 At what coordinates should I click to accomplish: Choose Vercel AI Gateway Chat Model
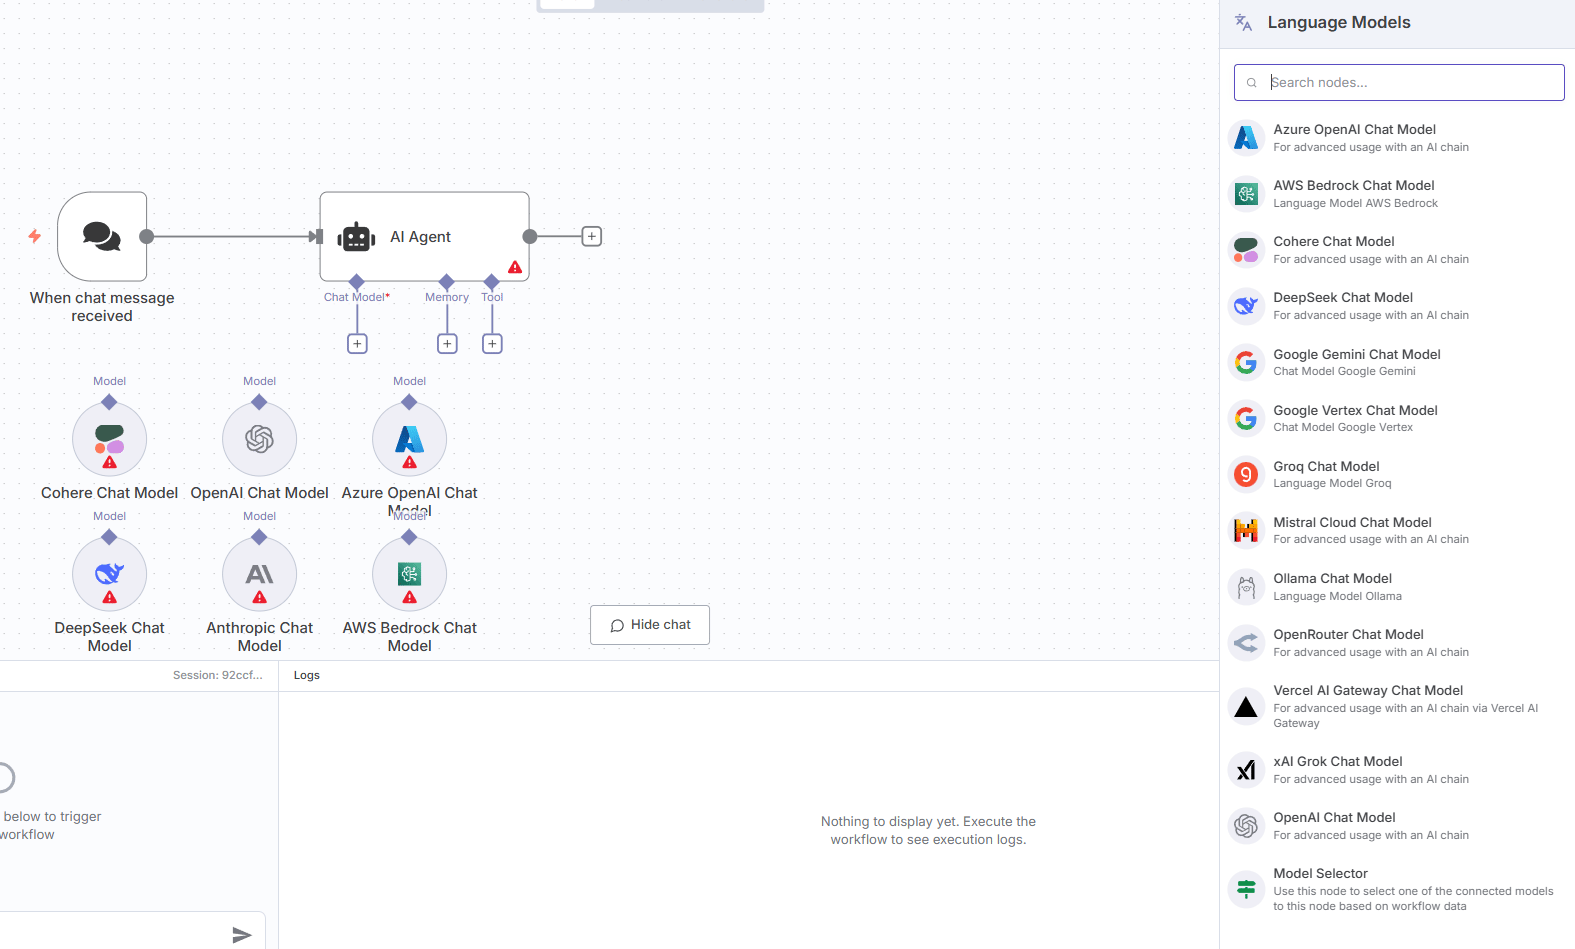1397,706
